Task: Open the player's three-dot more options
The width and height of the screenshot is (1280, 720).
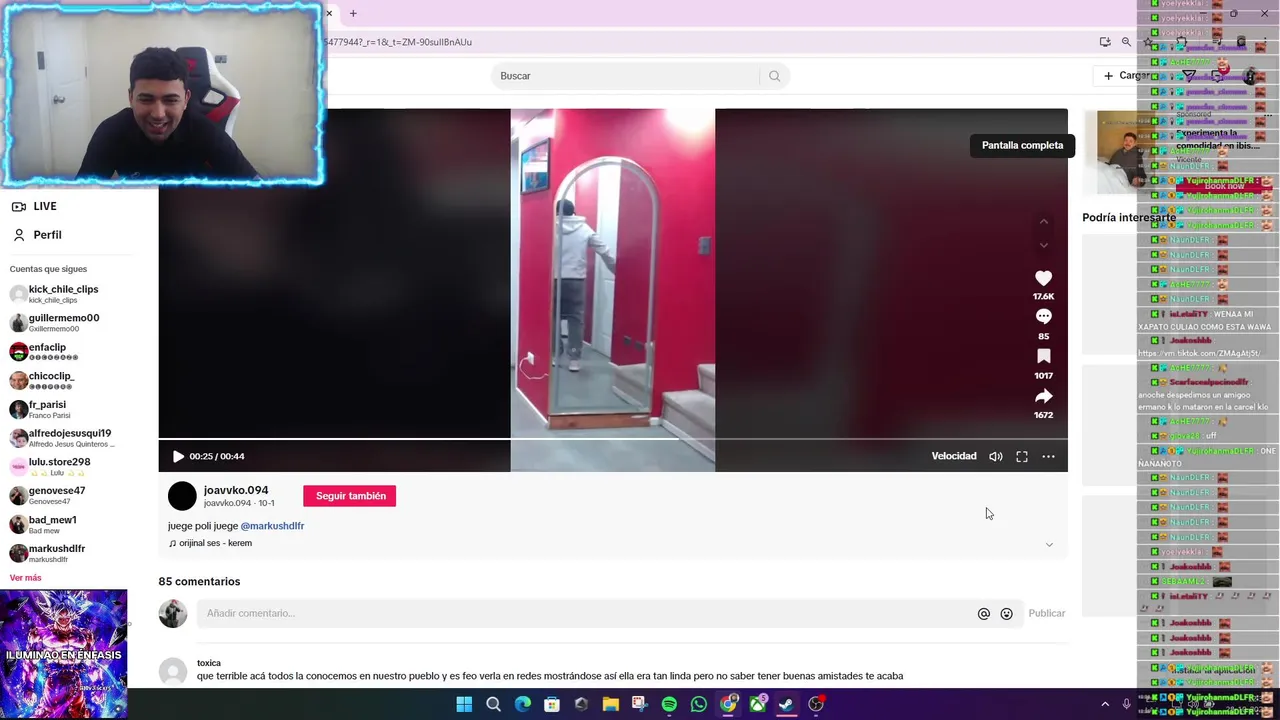Action: (1048, 456)
